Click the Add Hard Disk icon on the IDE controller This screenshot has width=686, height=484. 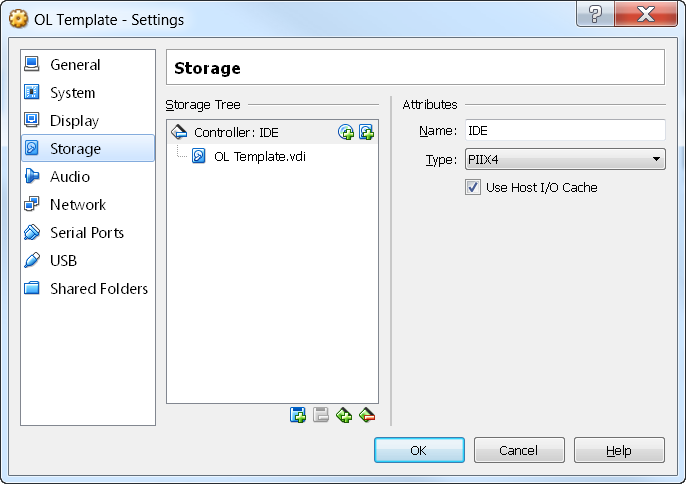(367, 132)
